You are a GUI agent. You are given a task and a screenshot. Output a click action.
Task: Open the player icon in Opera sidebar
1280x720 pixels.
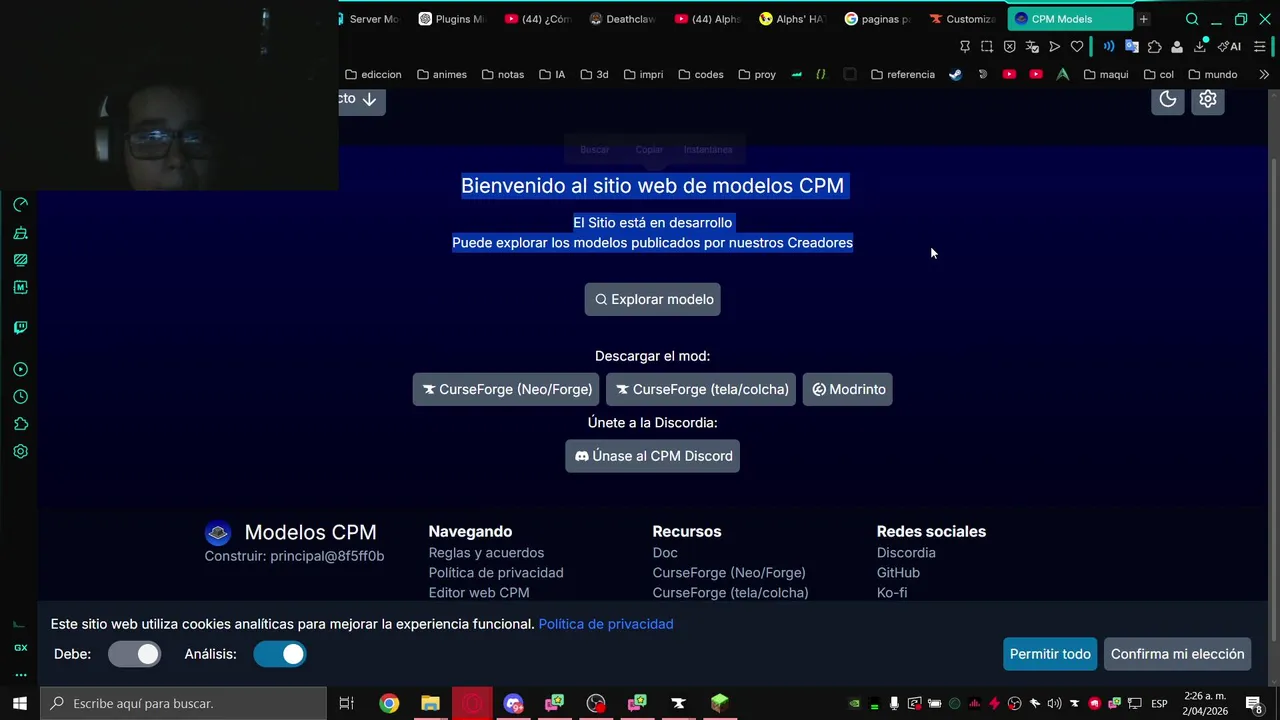20,370
